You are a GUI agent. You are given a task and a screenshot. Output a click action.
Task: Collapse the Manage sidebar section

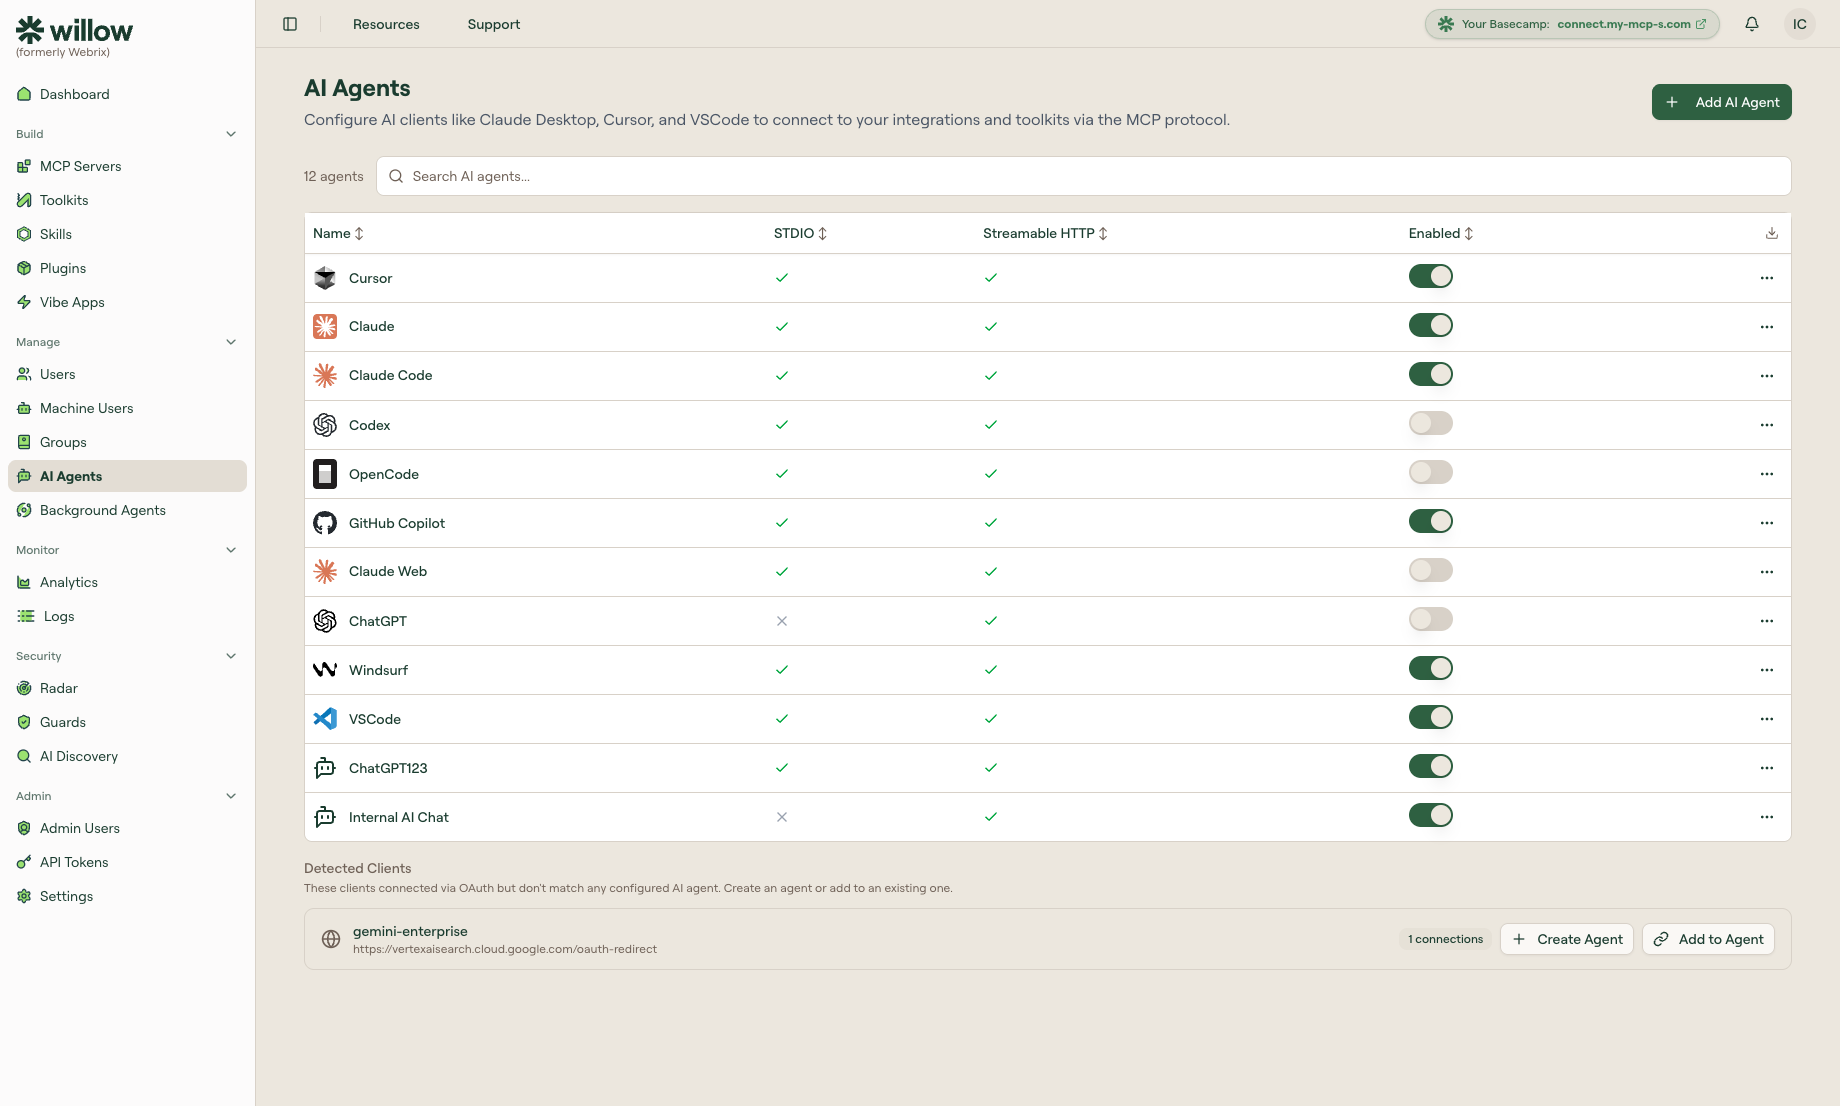231,342
